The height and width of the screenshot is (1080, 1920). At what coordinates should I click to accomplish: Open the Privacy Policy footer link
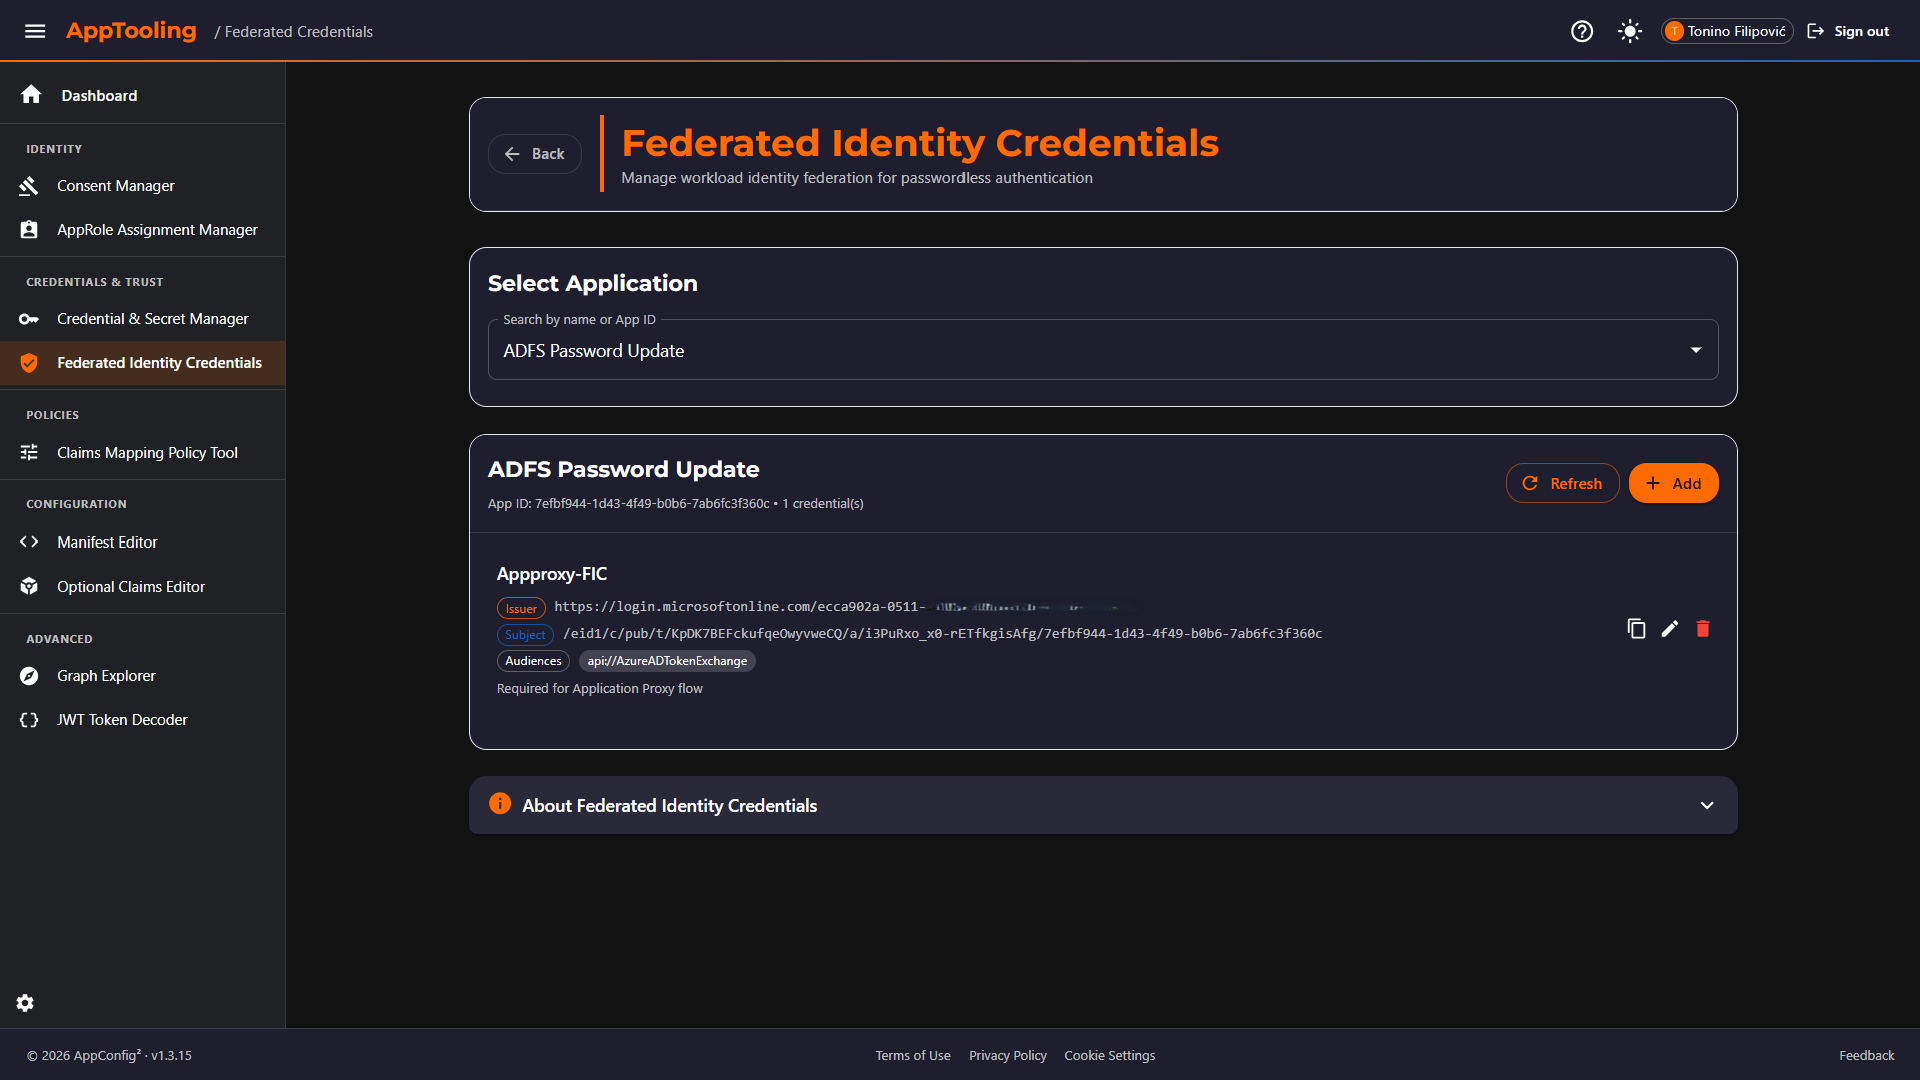1007,1055
